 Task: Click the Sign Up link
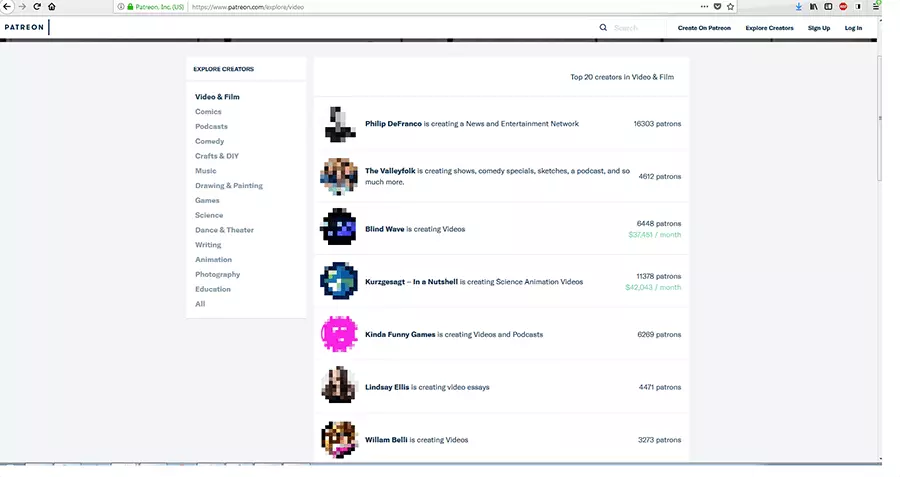[x=818, y=28]
